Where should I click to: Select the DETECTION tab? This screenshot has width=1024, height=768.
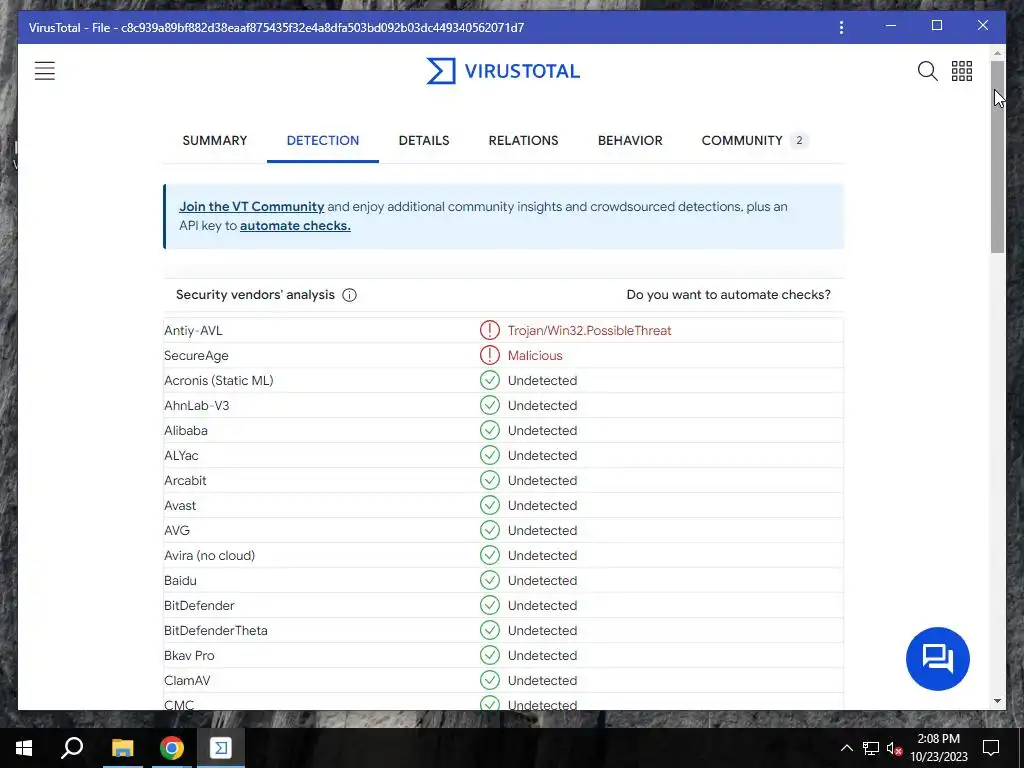pyautogui.click(x=323, y=140)
